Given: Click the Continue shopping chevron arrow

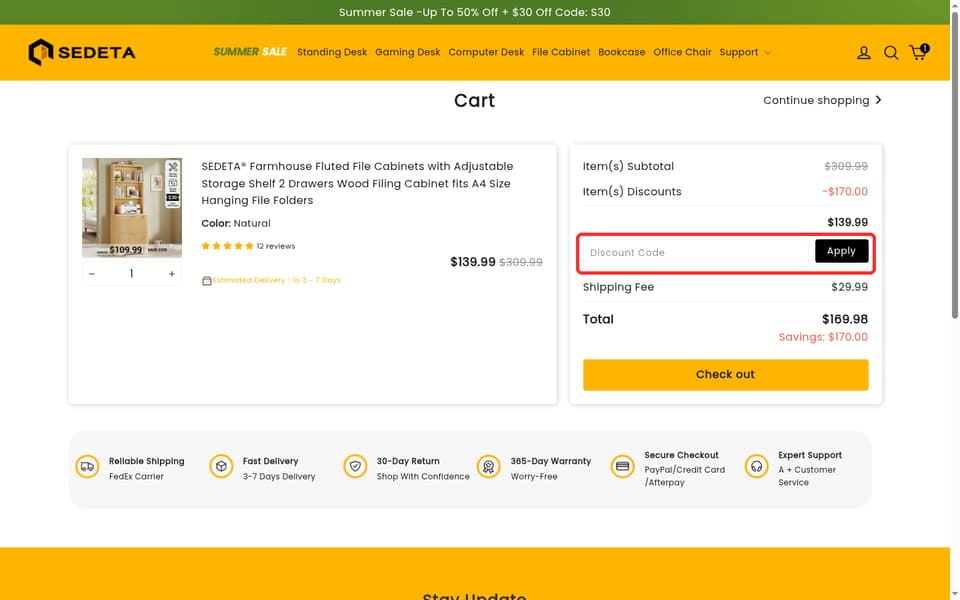Looking at the screenshot, I should (879, 100).
